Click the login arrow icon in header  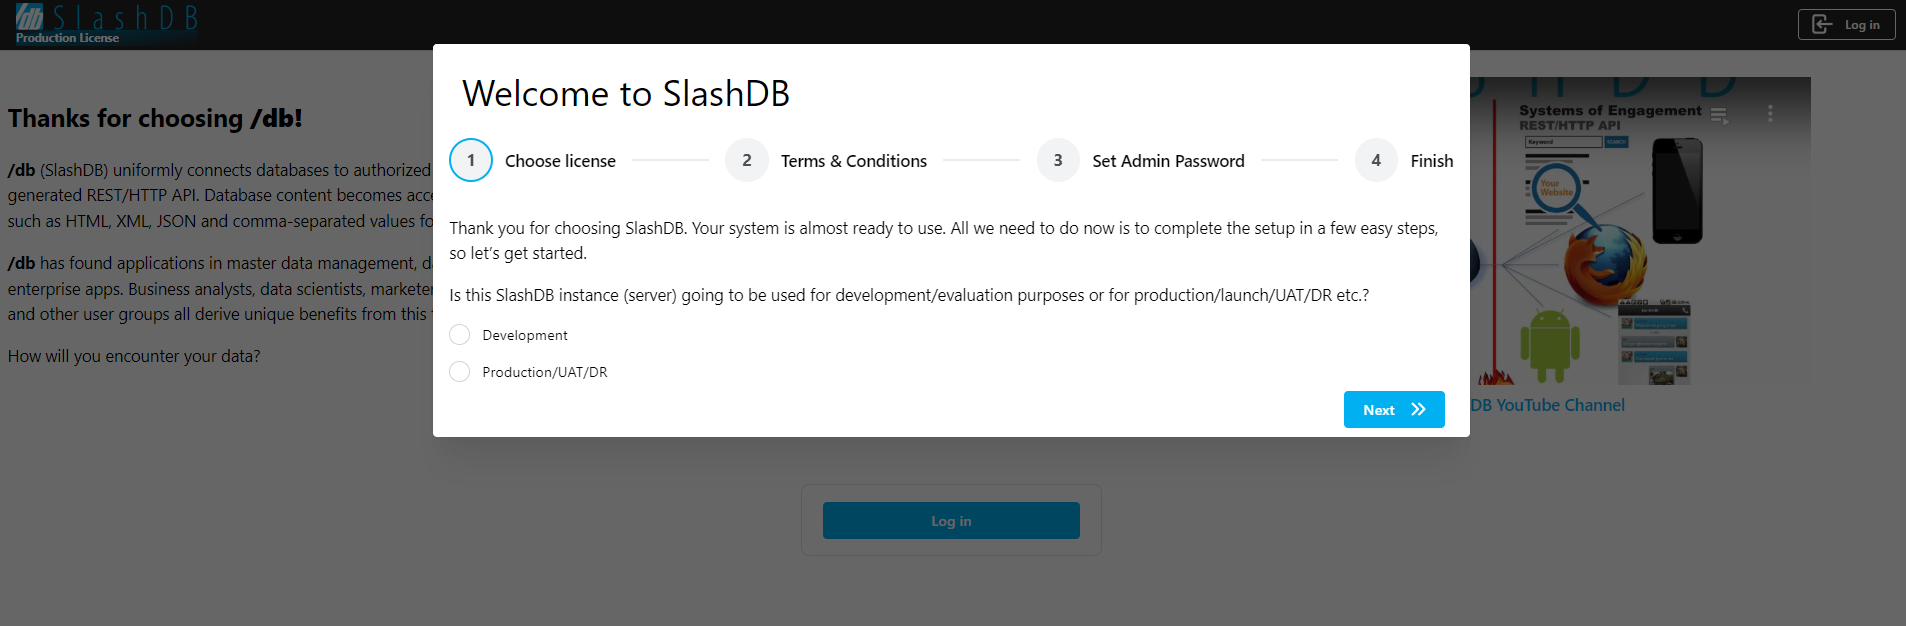point(1822,25)
